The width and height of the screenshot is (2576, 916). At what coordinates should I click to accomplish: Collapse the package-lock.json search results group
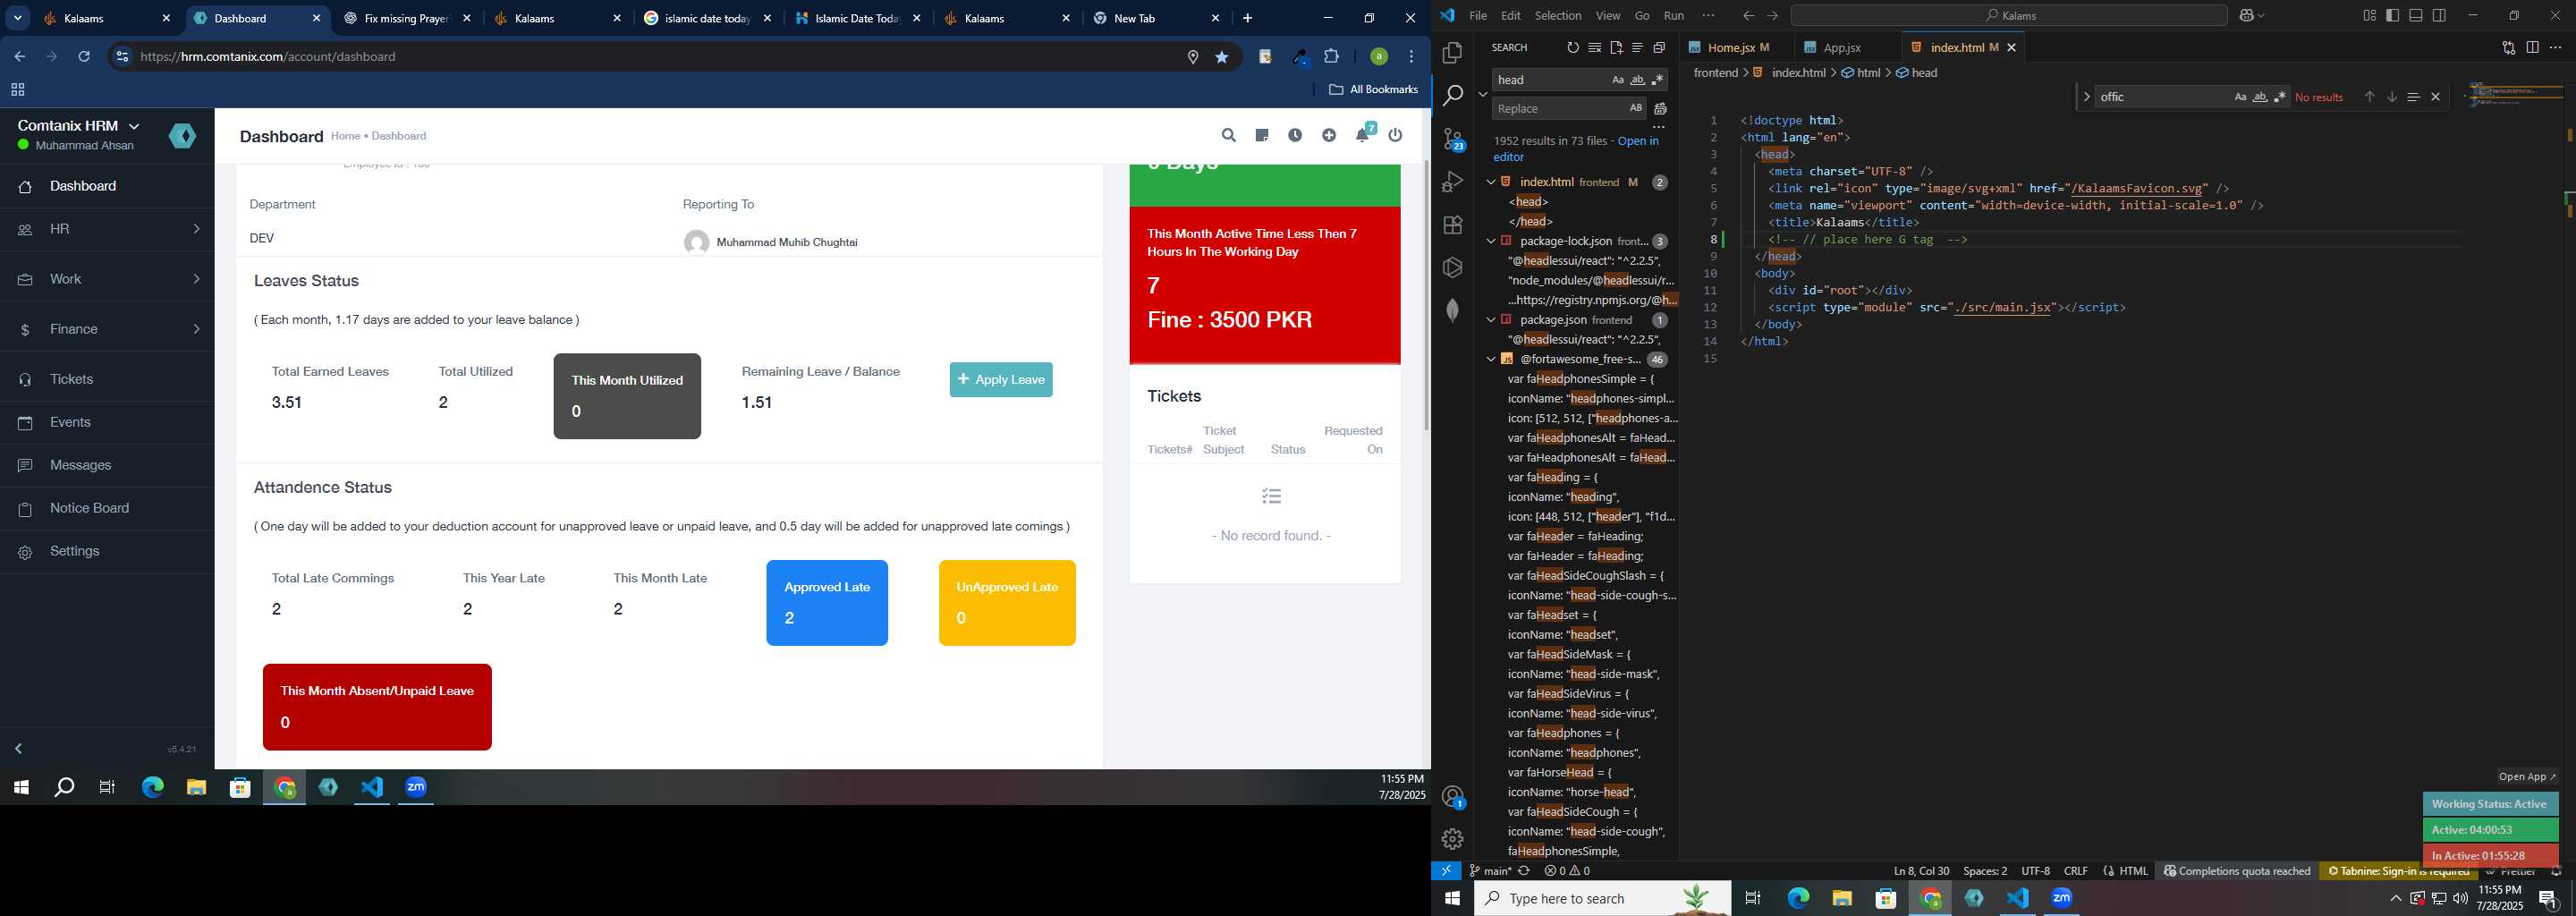1490,241
